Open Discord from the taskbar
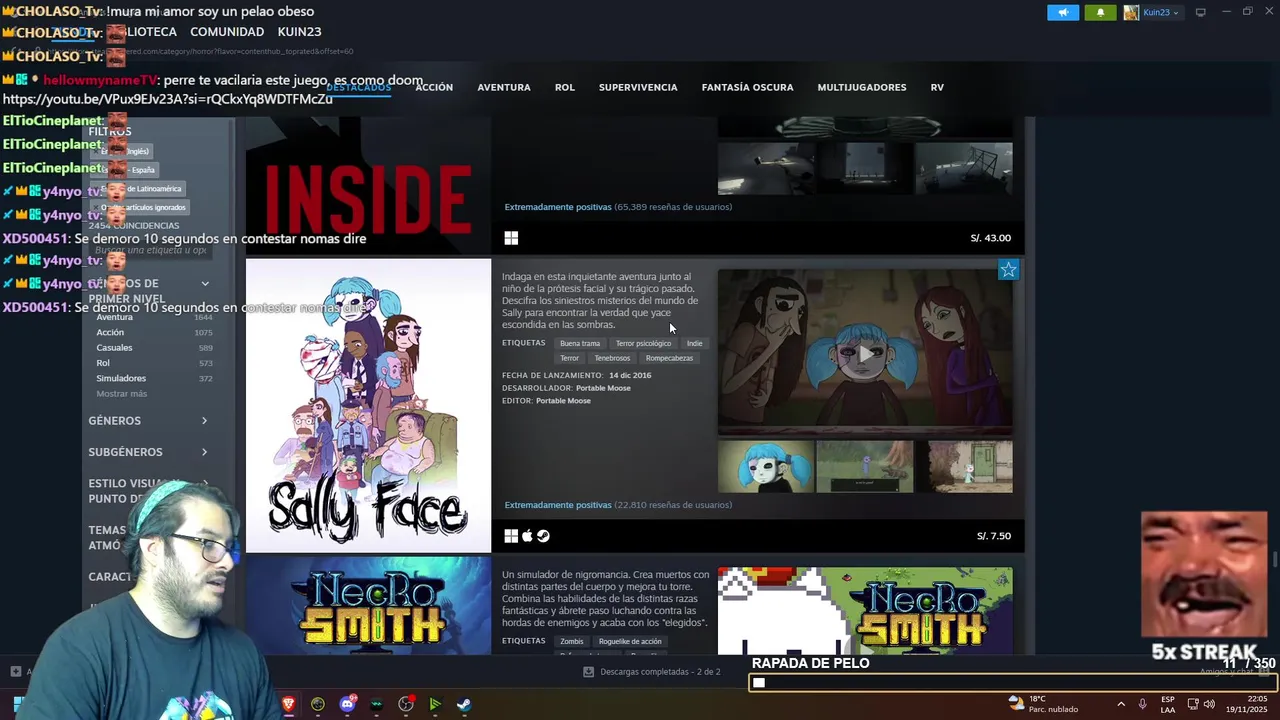Image resolution: width=1280 pixels, height=720 pixels. [347, 704]
